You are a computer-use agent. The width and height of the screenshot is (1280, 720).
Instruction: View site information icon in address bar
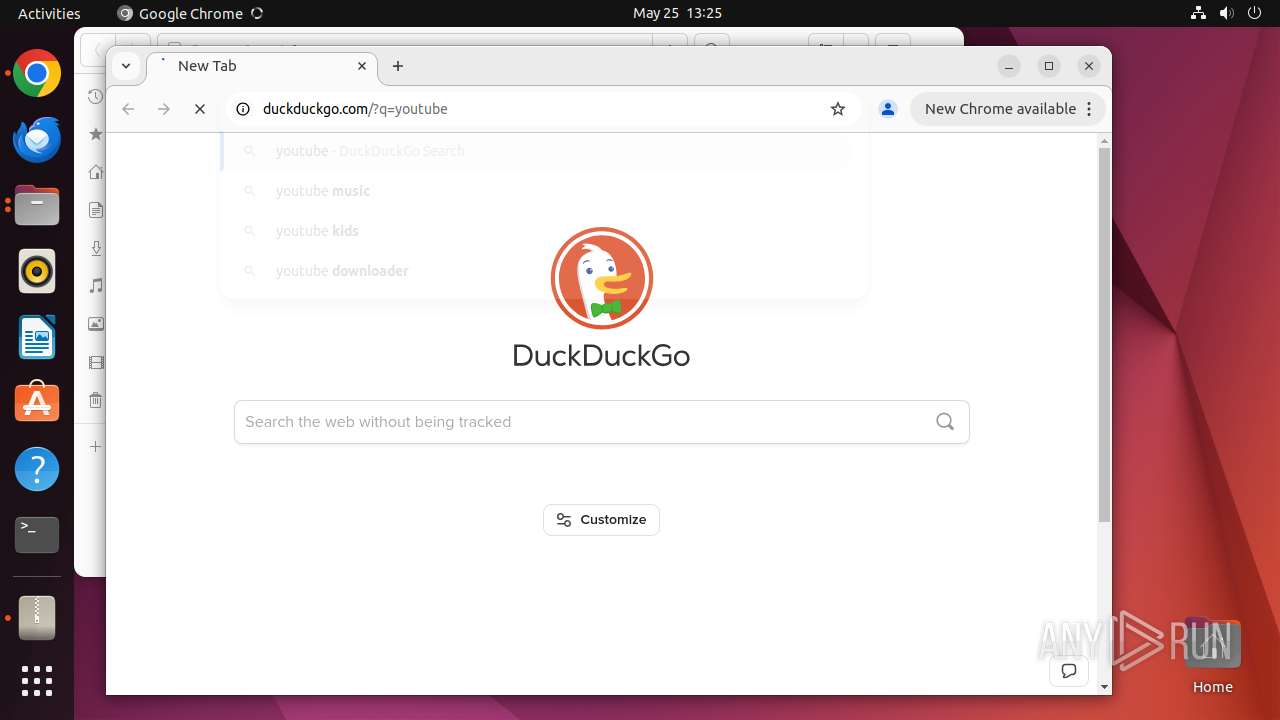tap(242, 109)
